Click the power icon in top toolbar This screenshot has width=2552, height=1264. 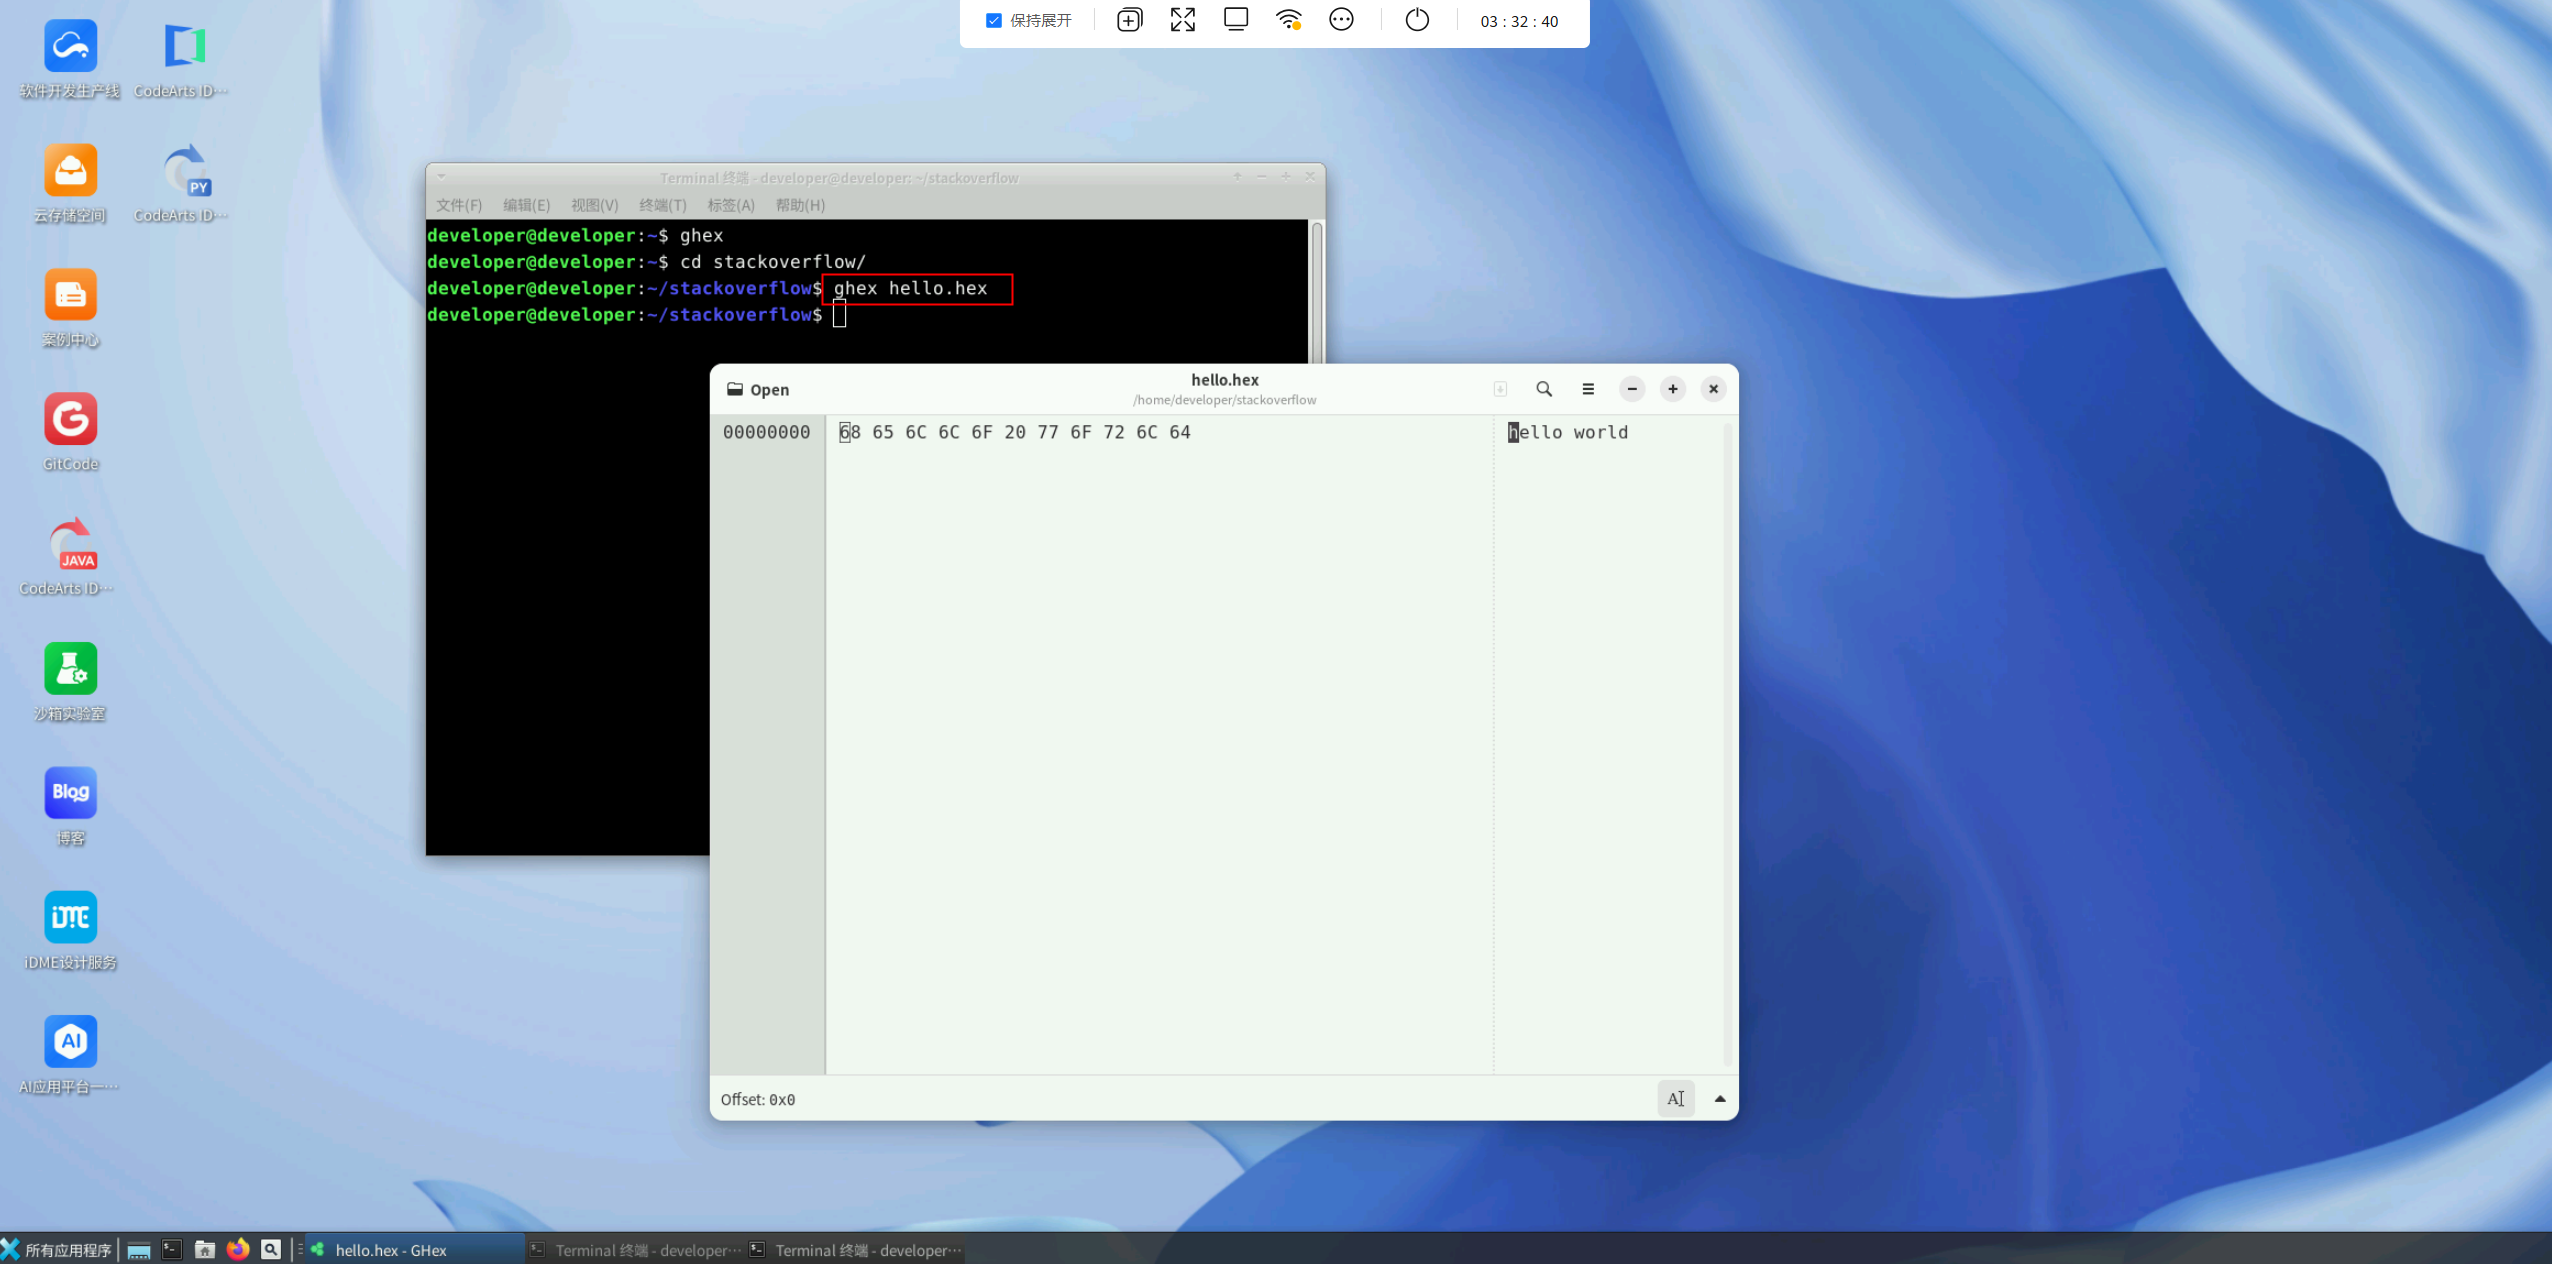pos(1417,20)
